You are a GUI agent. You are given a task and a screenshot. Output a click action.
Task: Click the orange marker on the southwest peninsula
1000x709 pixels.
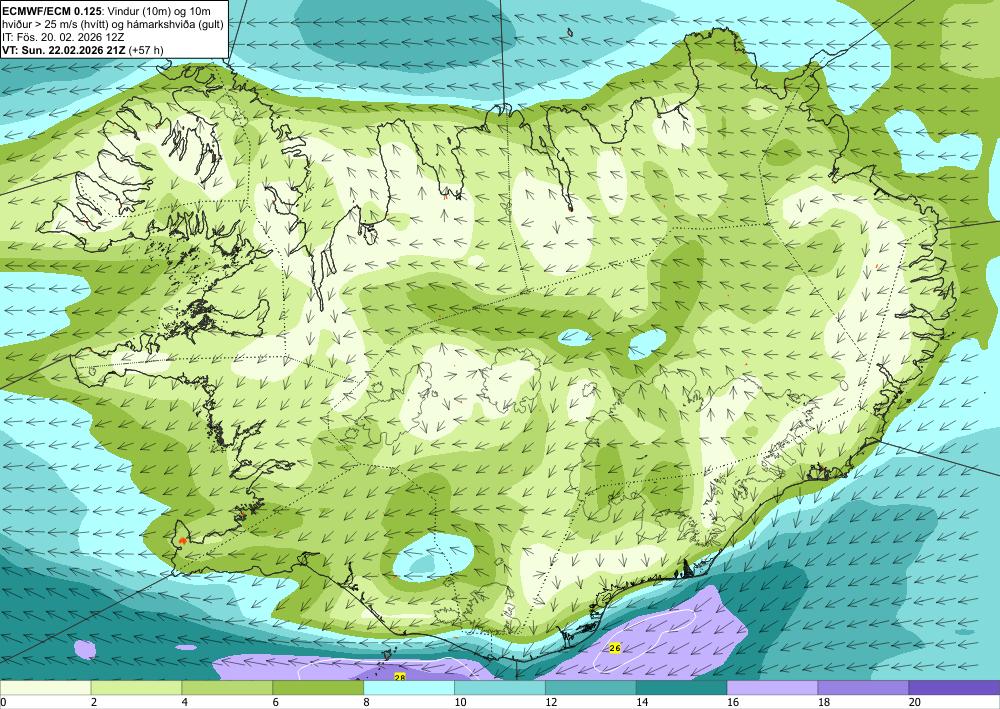[x=182, y=540]
